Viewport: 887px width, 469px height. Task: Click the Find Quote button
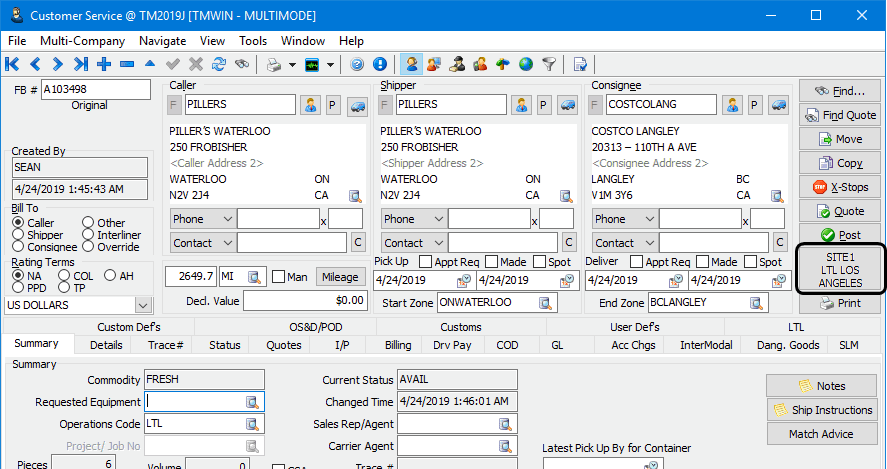coord(838,115)
